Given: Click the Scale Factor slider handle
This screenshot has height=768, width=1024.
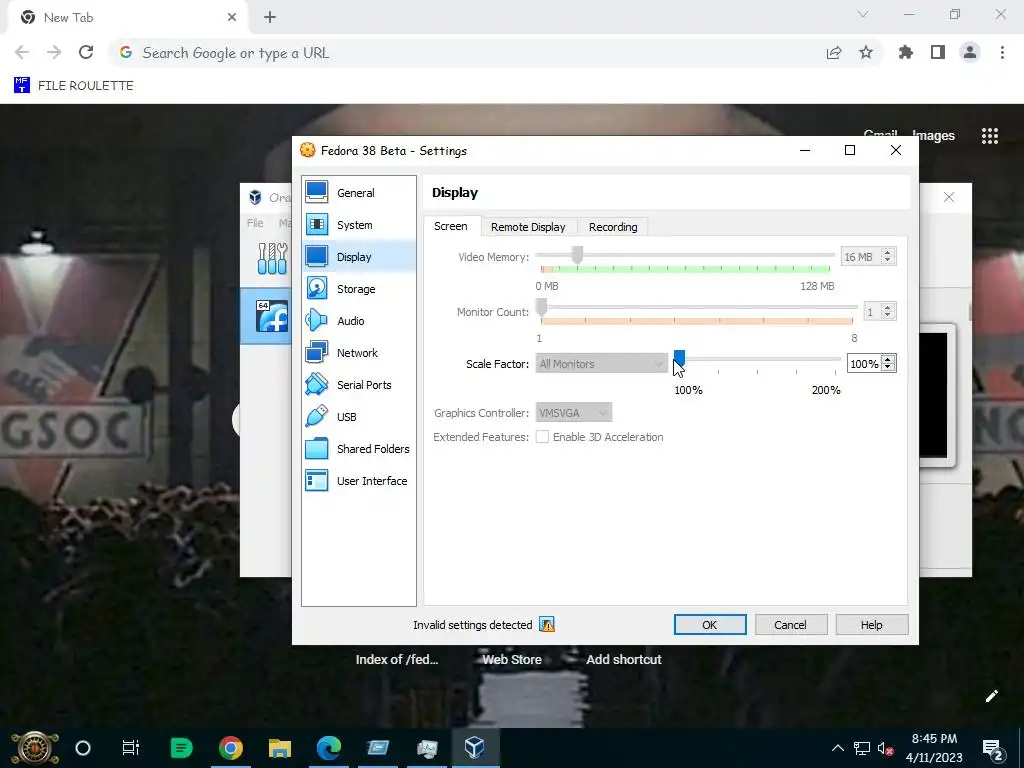Looking at the screenshot, I should pyautogui.click(x=679, y=358).
